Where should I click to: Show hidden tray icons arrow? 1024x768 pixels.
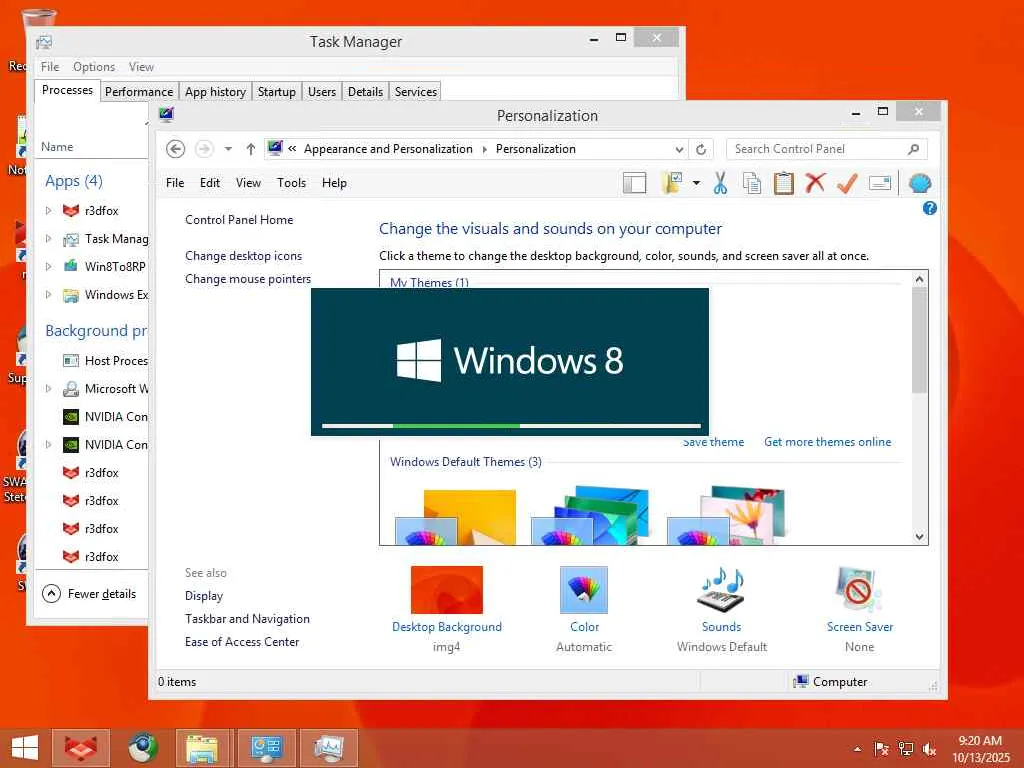pyautogui.click(x=857, y=749)
